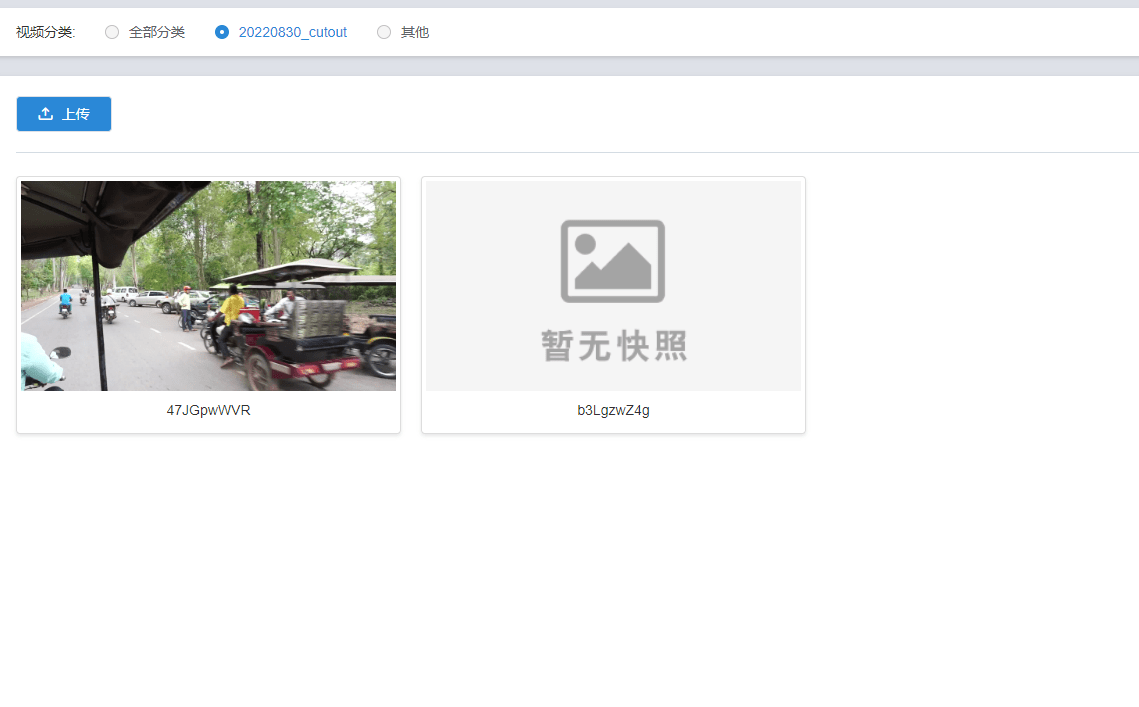Select the 全部分类 radio button
This screenshot has height=707, width=1139.
pyautogui.click(x=112, y=32)
